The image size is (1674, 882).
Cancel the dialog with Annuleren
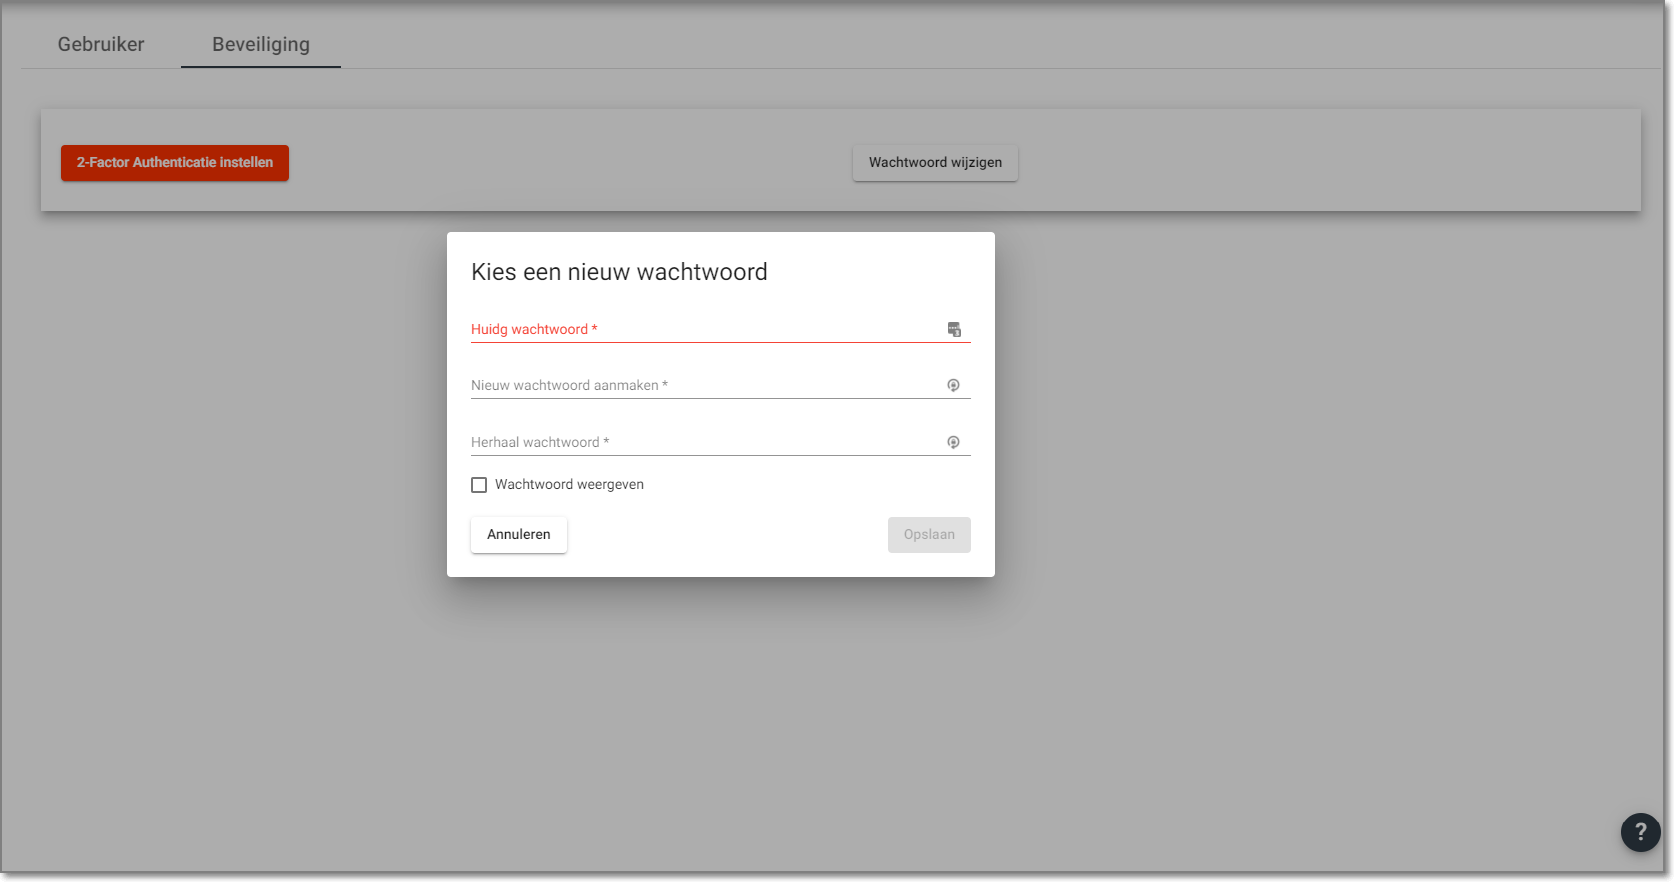coord(518,535)
